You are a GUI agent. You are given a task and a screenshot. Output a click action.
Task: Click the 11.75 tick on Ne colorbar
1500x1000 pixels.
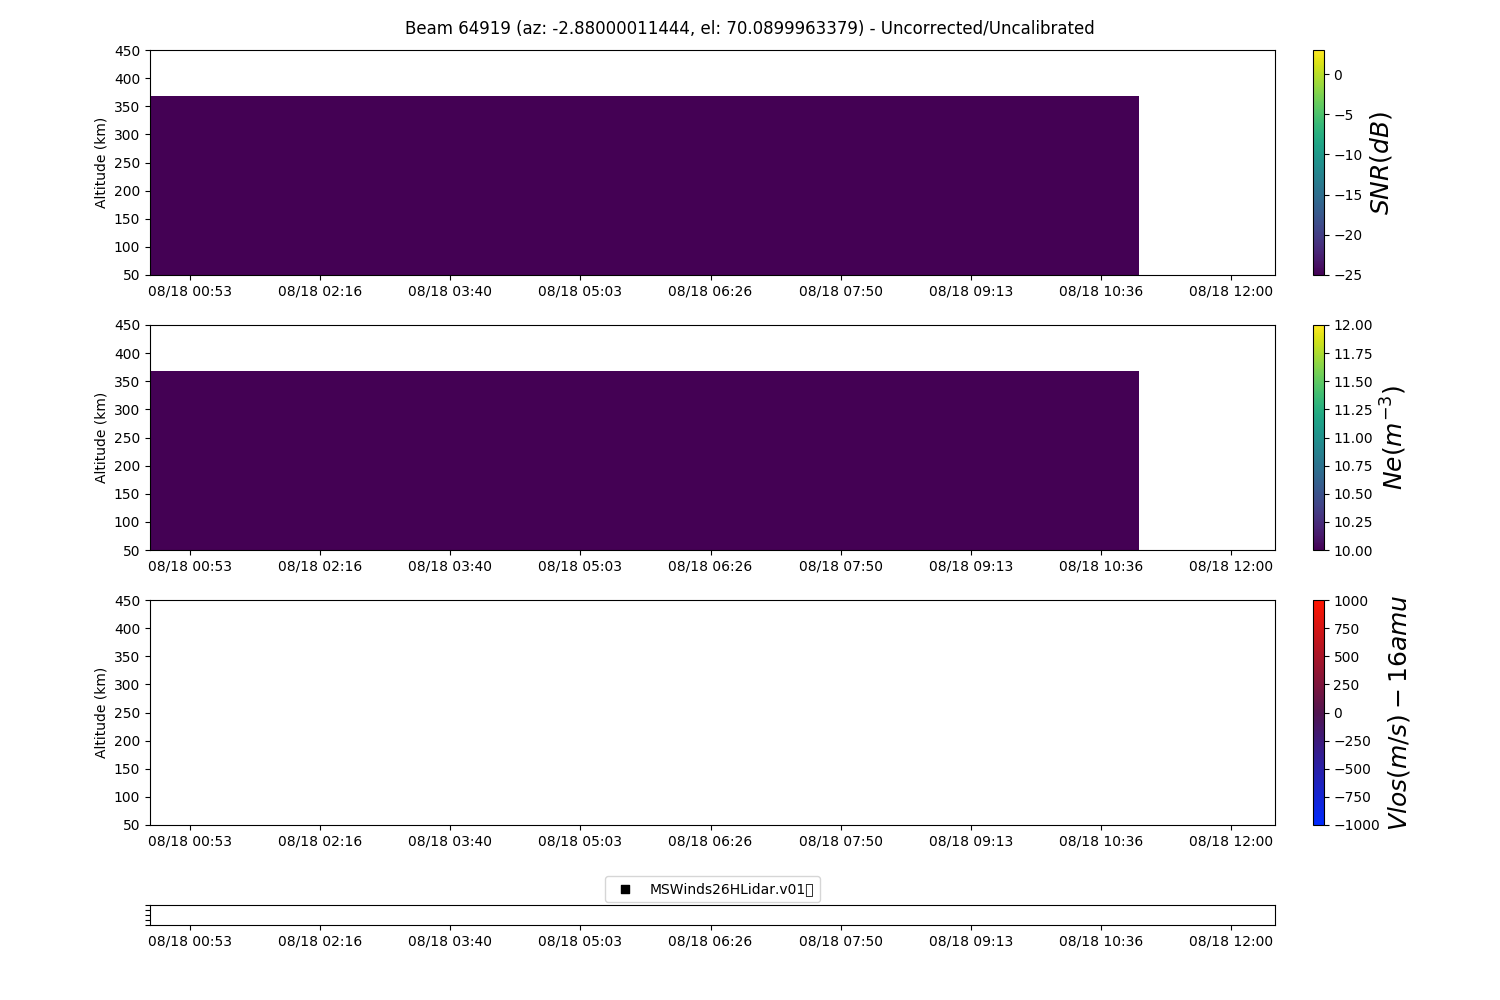click(x=1352, y=353)
